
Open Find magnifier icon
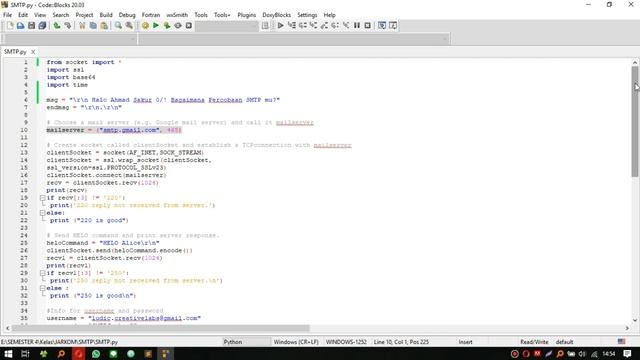click(x=118, y=25)
